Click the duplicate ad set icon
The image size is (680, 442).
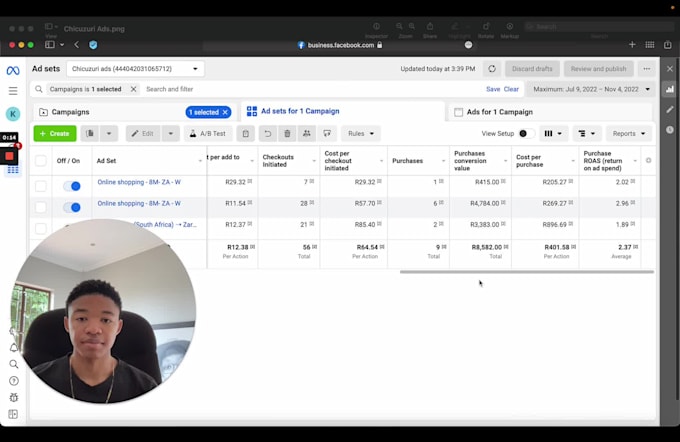90,134
